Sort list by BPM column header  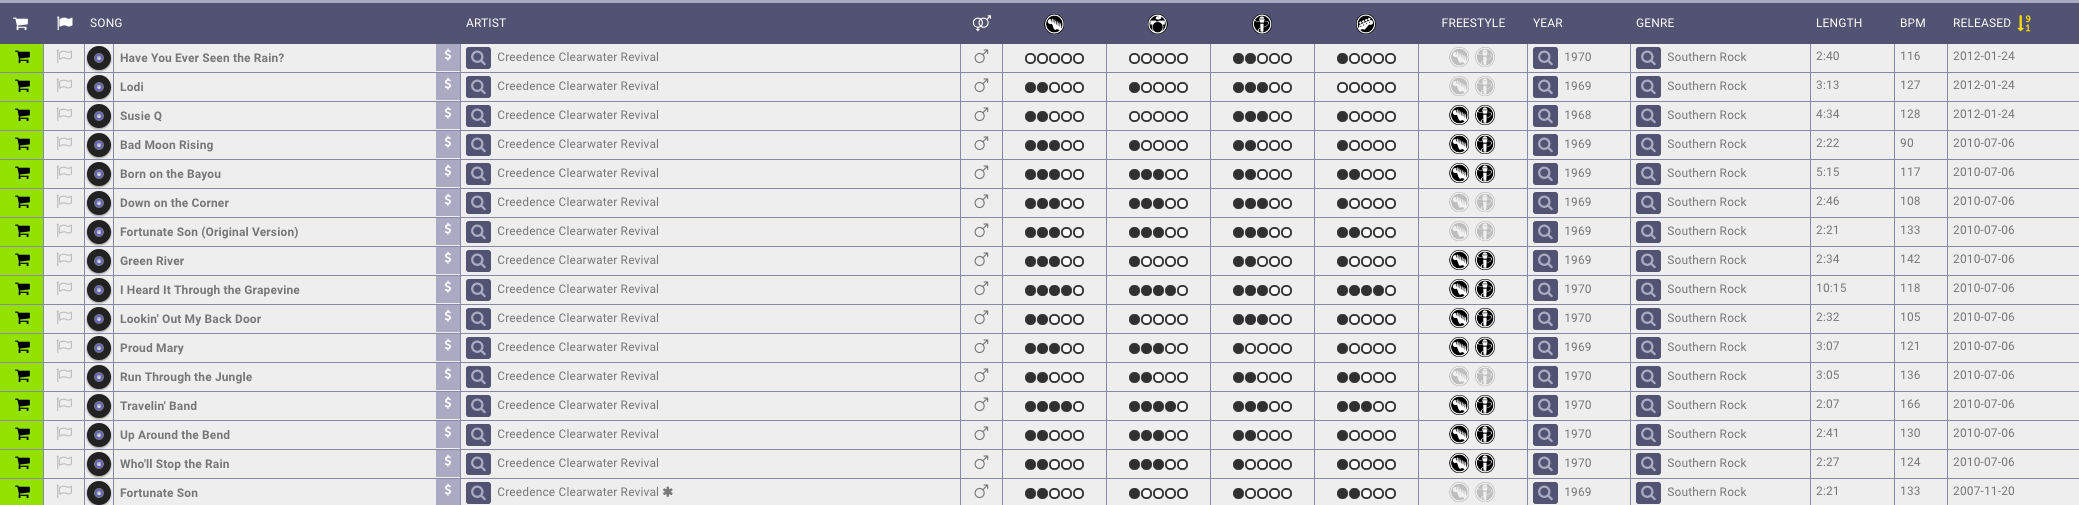(1912, 23)
